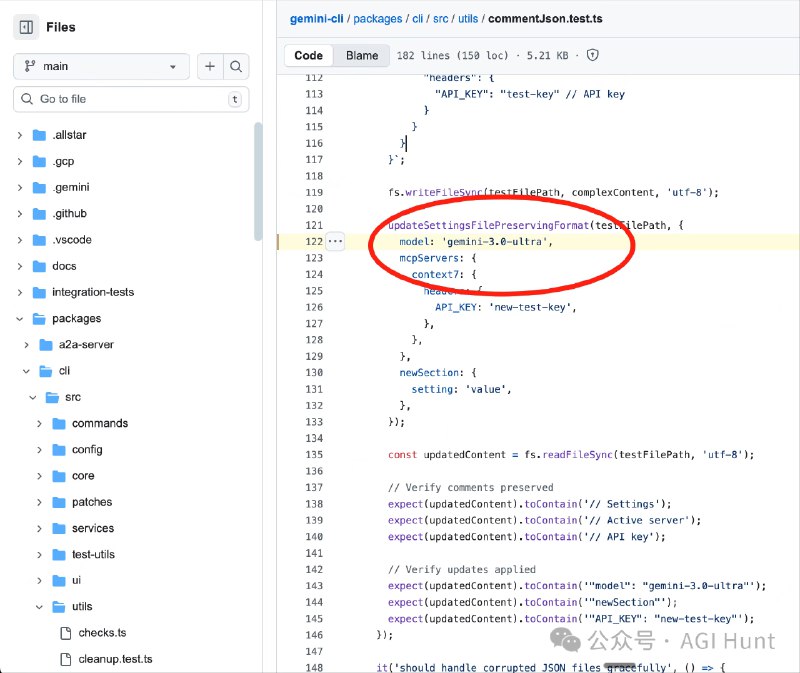Click the plus icon to add file
Viewport: 800px width, 673px height.
point(210,66)
